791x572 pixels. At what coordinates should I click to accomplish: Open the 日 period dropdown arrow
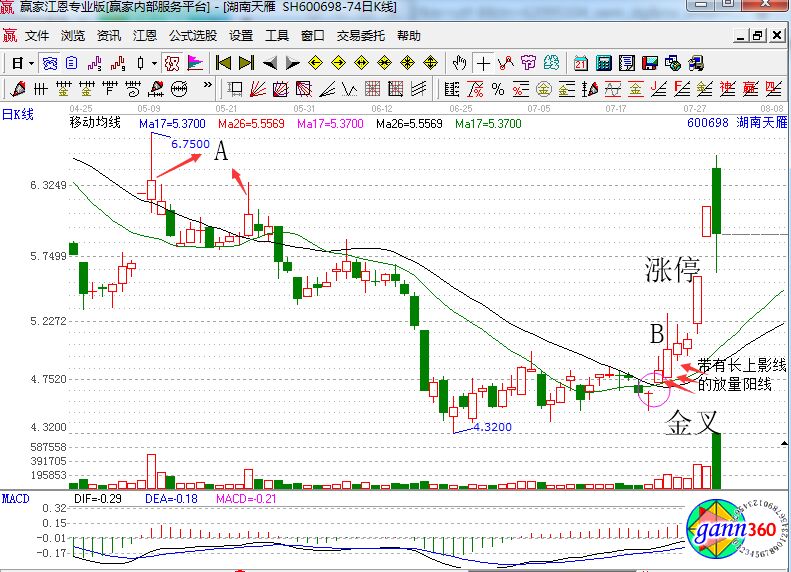coord(32,63)
